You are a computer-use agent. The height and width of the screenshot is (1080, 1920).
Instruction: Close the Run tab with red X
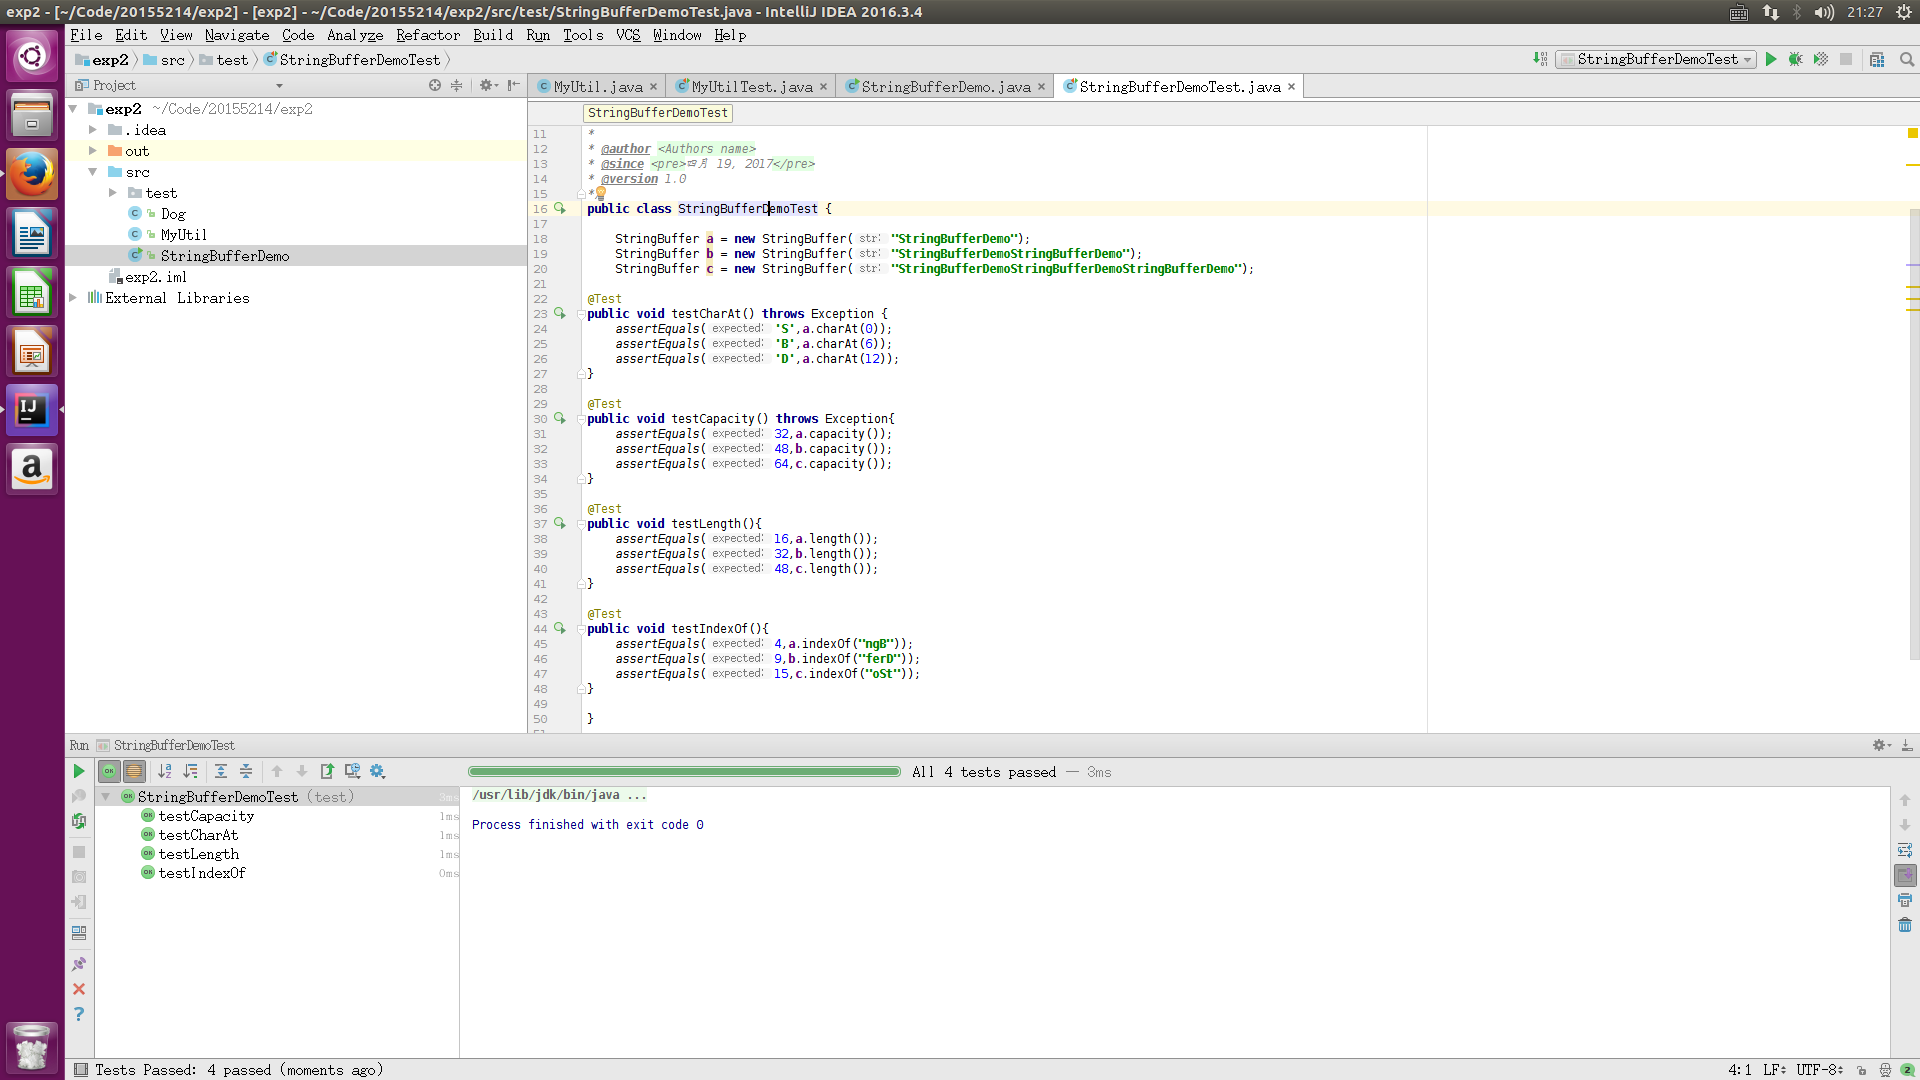(x=79, y=989)
